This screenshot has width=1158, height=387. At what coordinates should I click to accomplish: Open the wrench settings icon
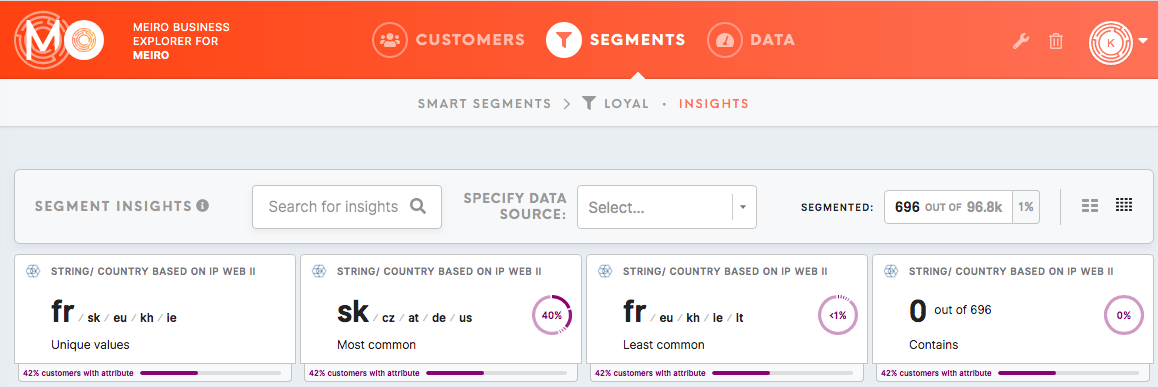(1021, 41)
